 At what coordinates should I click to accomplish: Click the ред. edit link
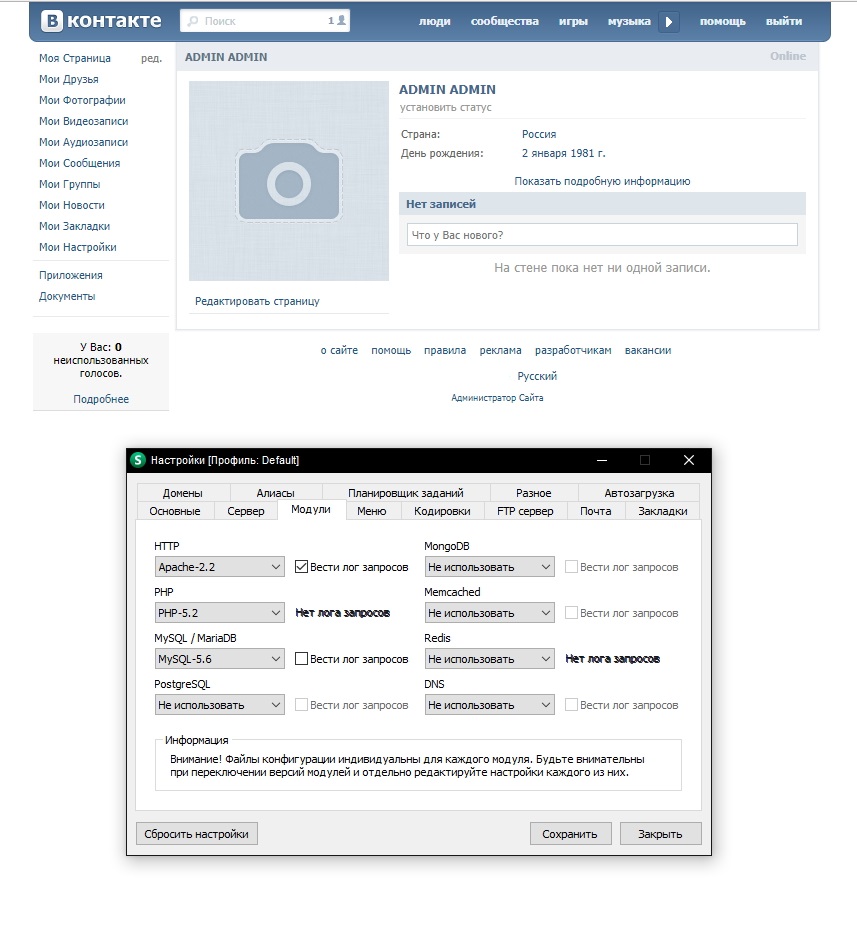pyautogui.click(x=151, y=58)
